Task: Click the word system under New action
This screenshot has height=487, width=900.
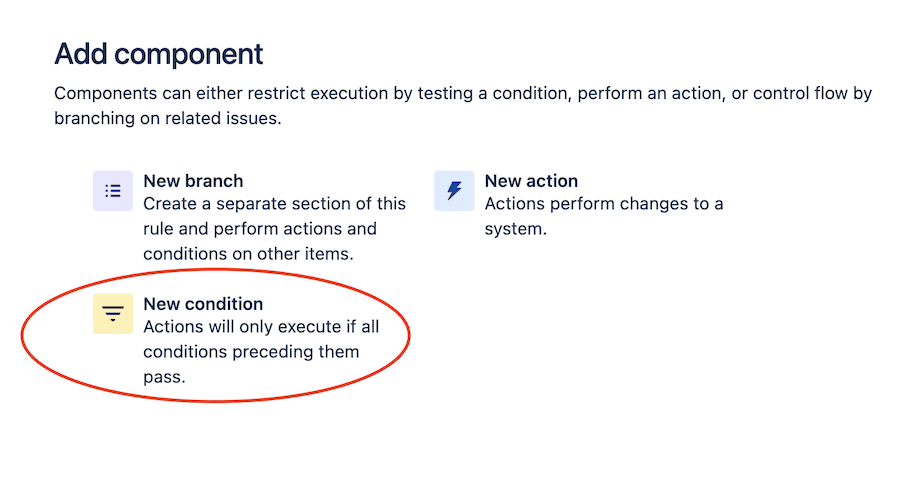Action: (514, 229)
